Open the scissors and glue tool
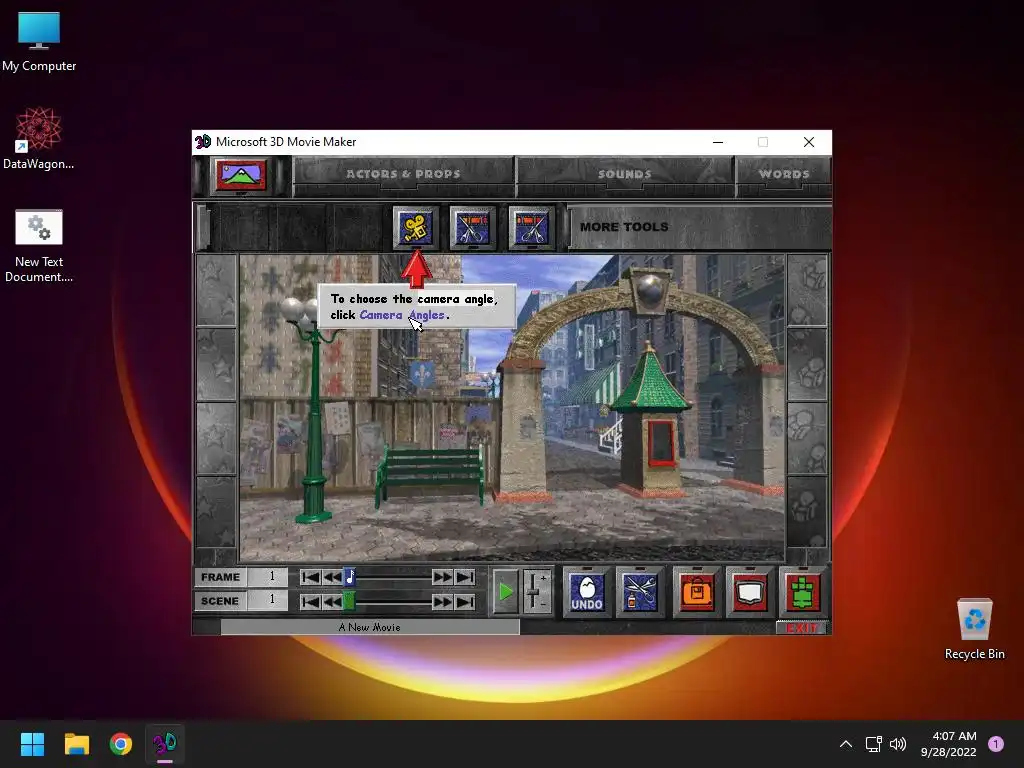 coord(640,592)
